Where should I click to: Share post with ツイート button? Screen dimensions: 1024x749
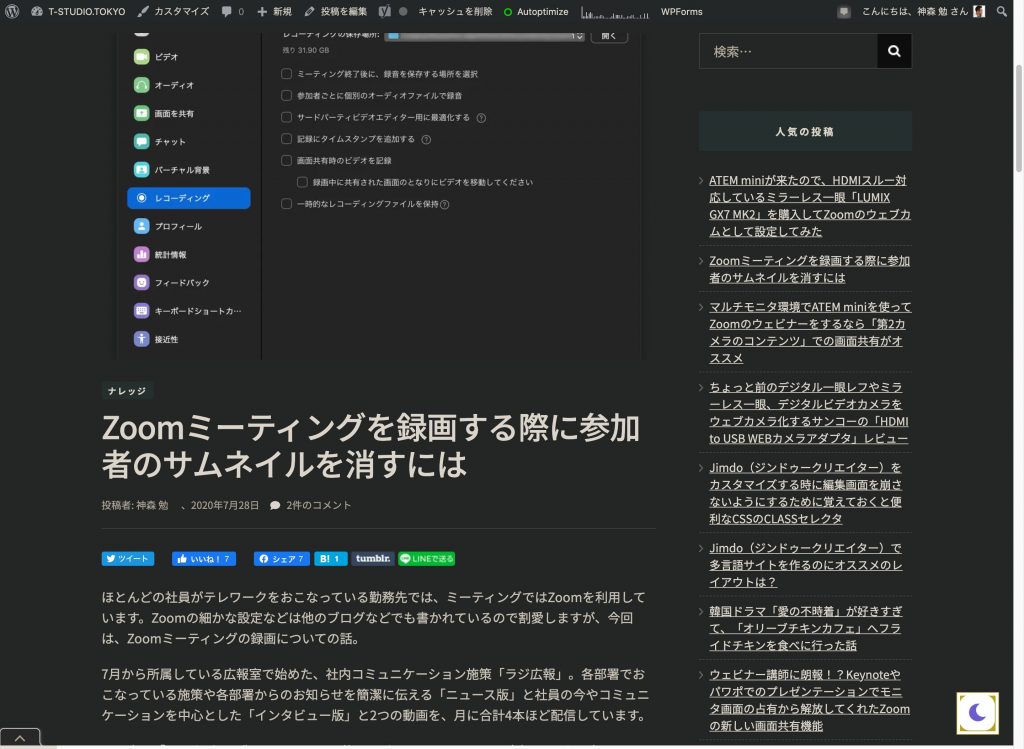[x=128, y=558]
